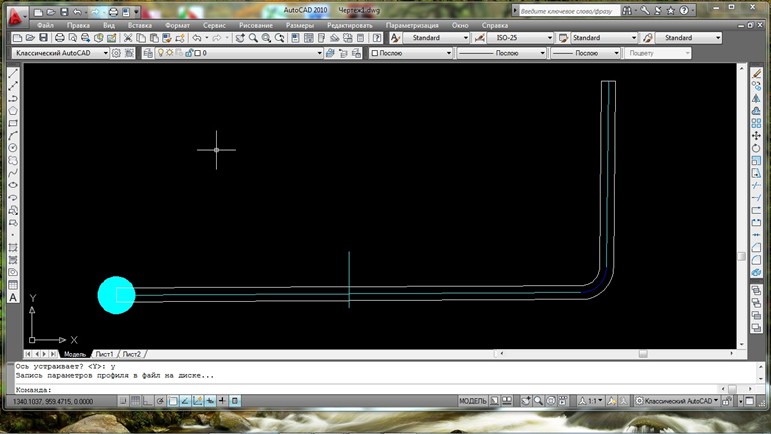
Task: Select the Polygon tool in the Draw toolbar
Action: coord(13,111)
